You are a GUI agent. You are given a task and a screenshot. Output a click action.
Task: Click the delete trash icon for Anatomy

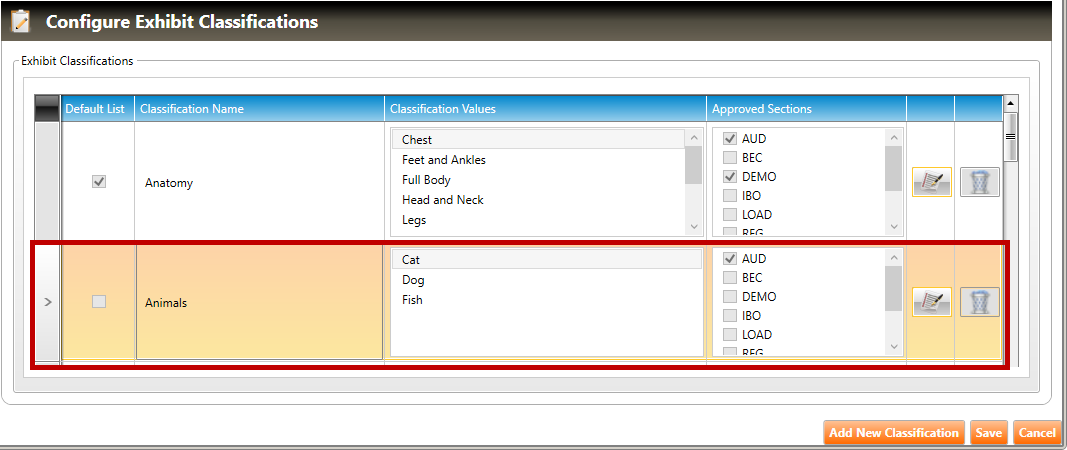[979, 182]
